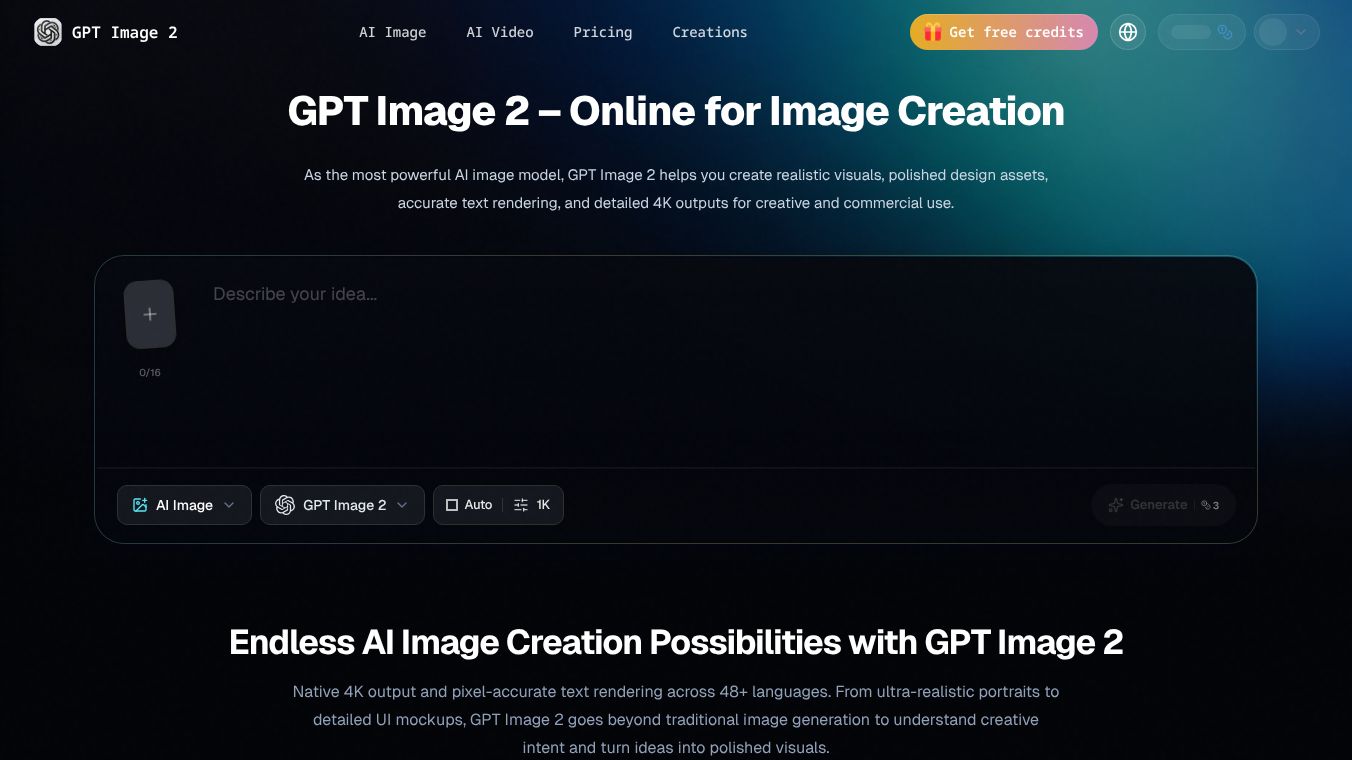Click heading Endless AI Image Creation Possibilities
The width and height of the screenshot is (1352, 760).
tap(676, 641)
